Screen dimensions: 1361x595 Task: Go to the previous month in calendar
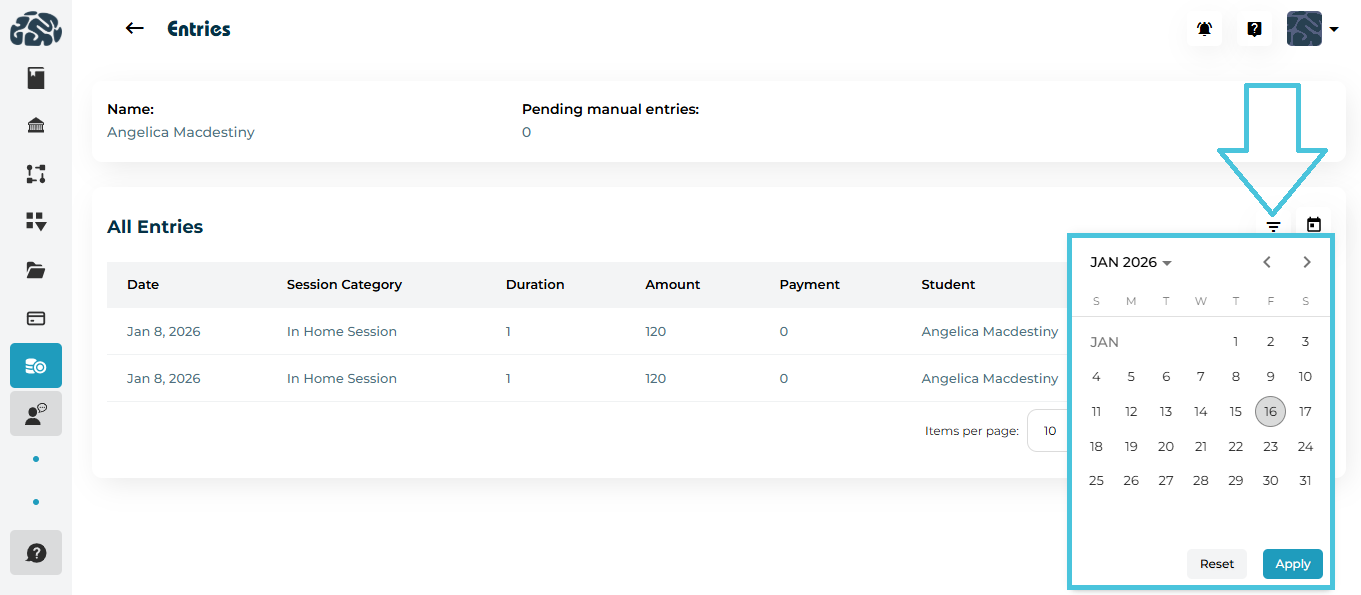click(1267, 262)
